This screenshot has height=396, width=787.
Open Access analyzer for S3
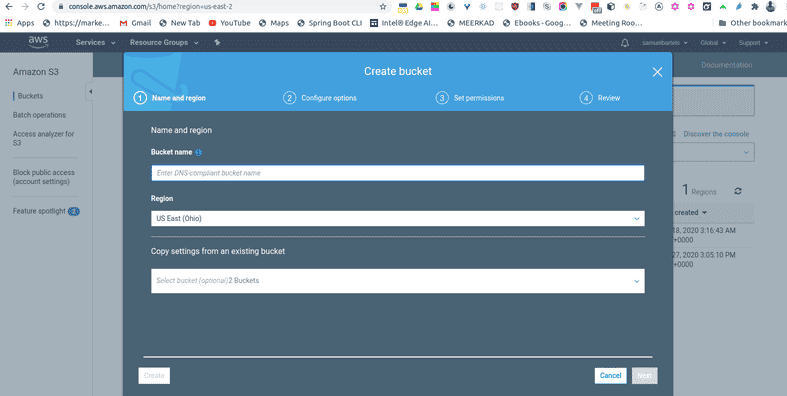pyautogui.click(x=43, y=138)
